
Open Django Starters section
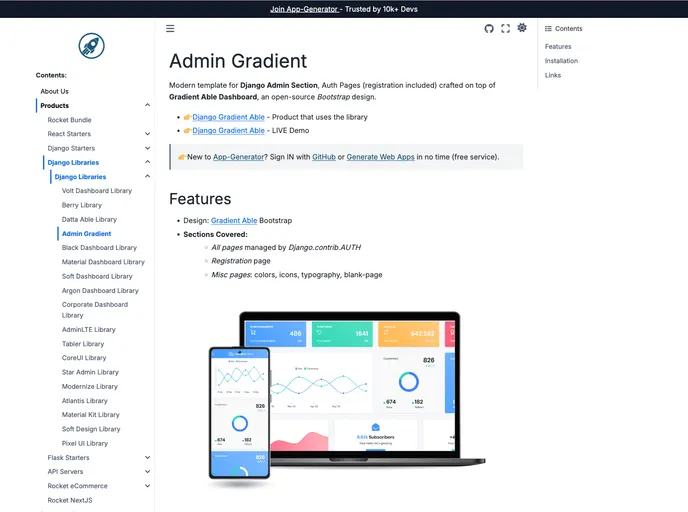click(71, 148)
